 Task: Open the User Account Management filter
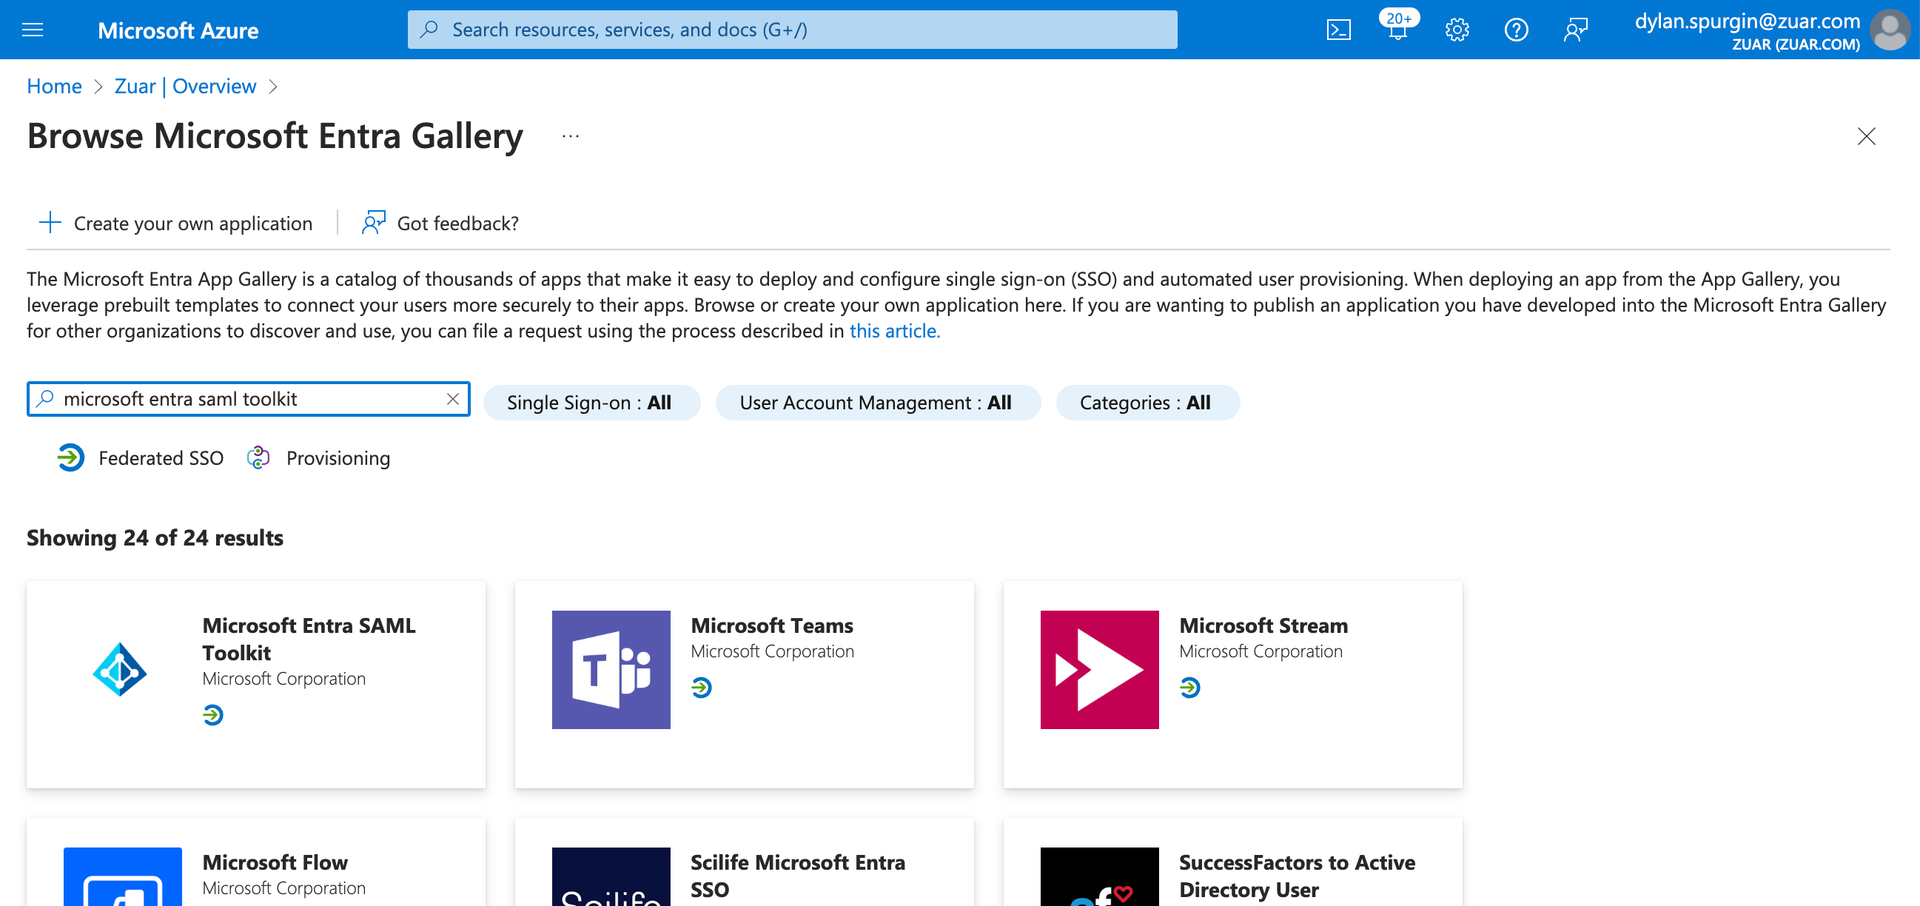coord(877,403)
